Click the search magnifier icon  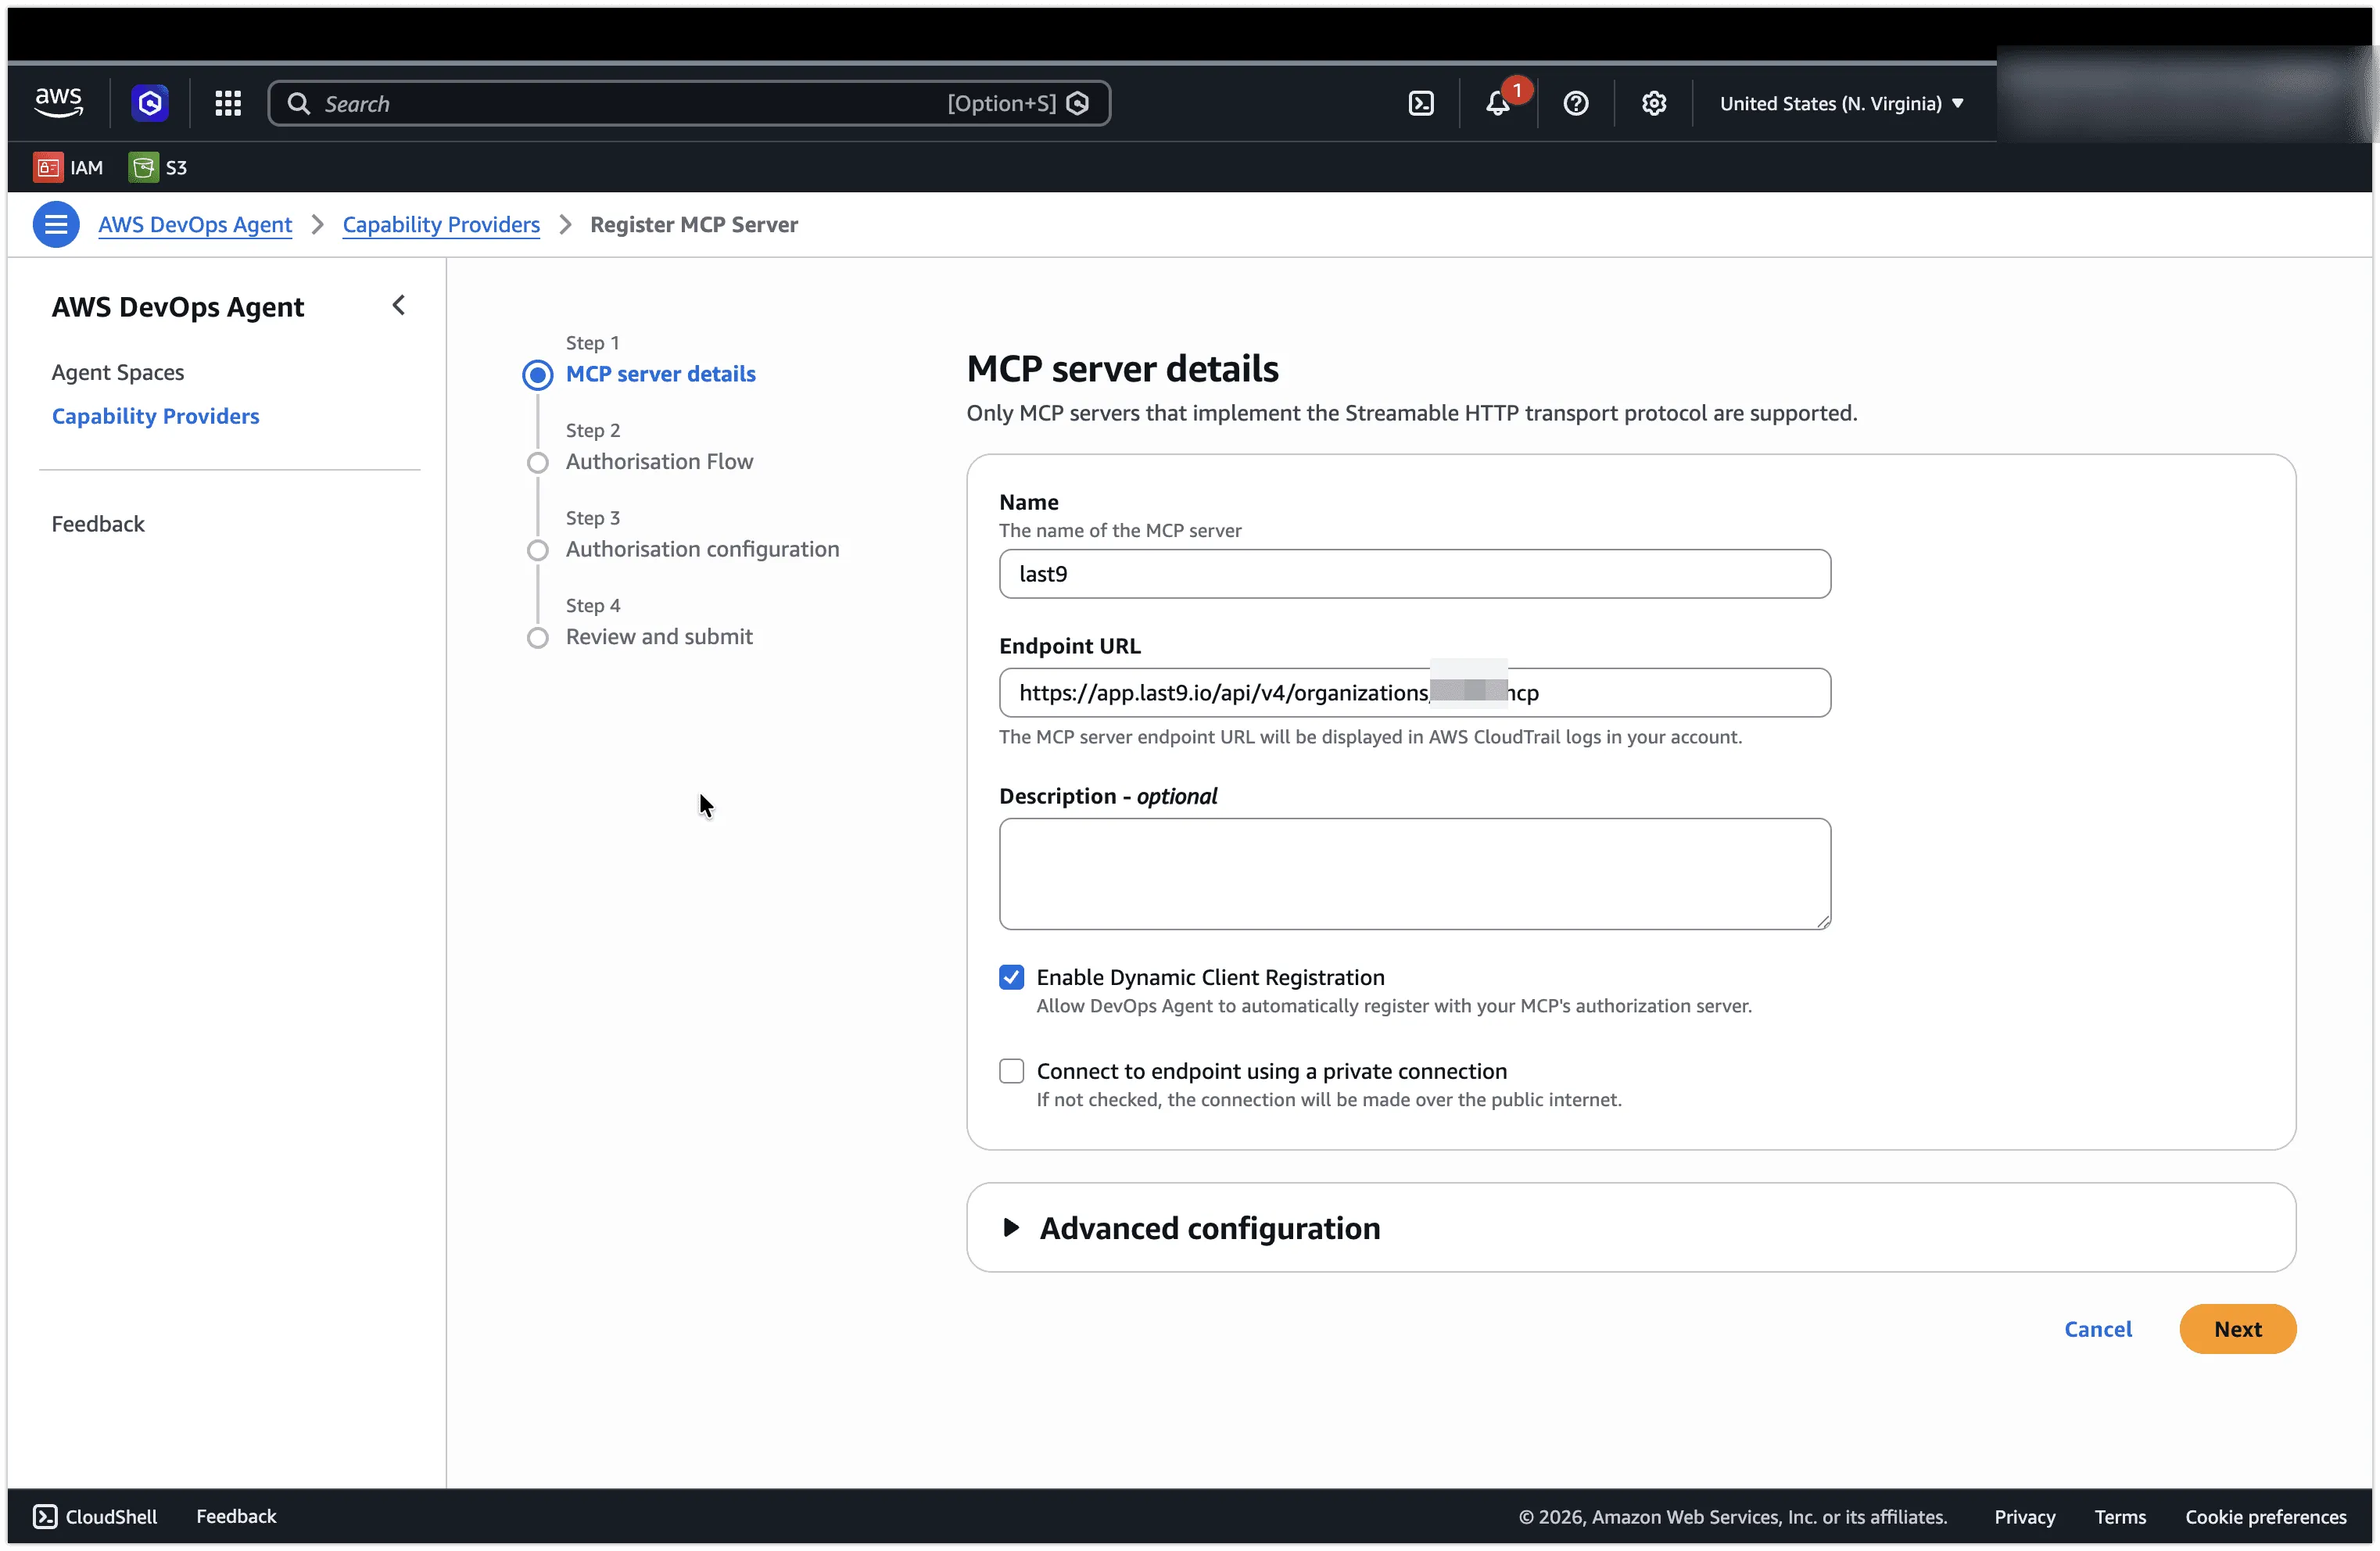pos(298,103)
